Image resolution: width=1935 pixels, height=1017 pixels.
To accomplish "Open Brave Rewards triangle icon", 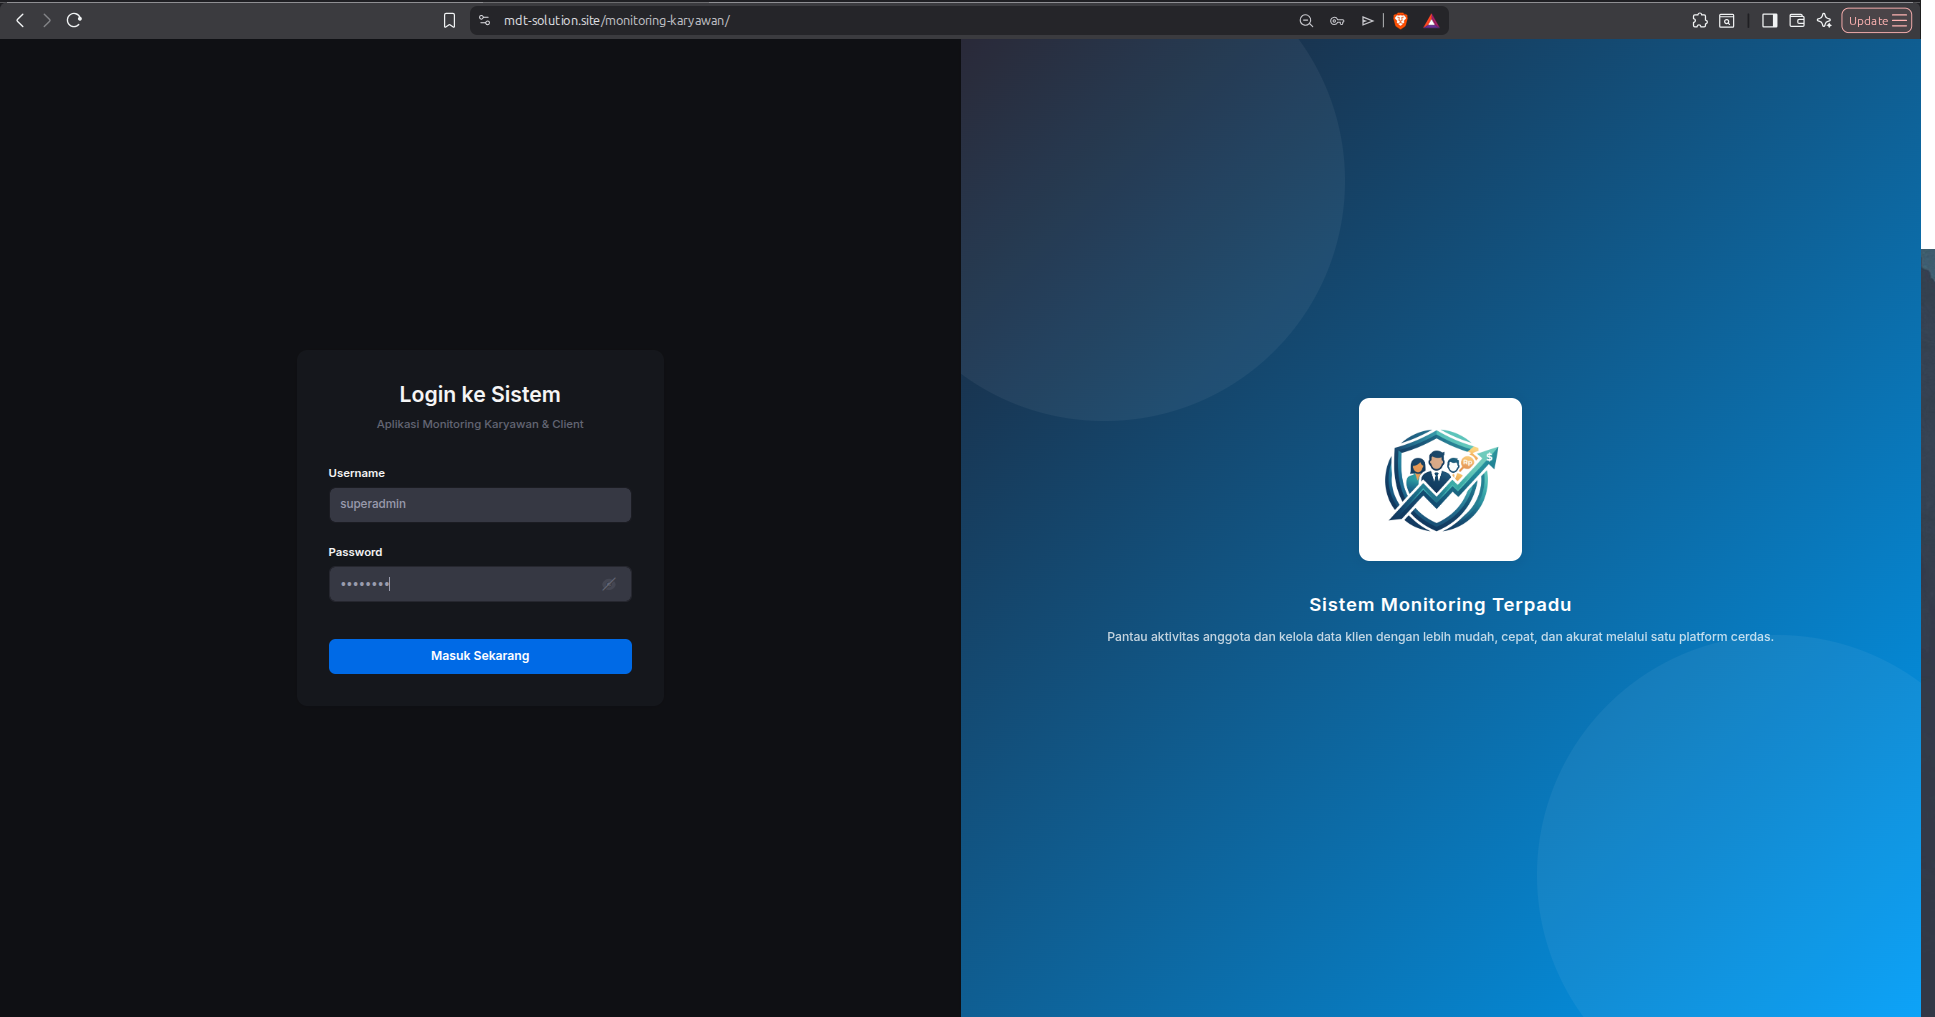I will (1431, 21).
